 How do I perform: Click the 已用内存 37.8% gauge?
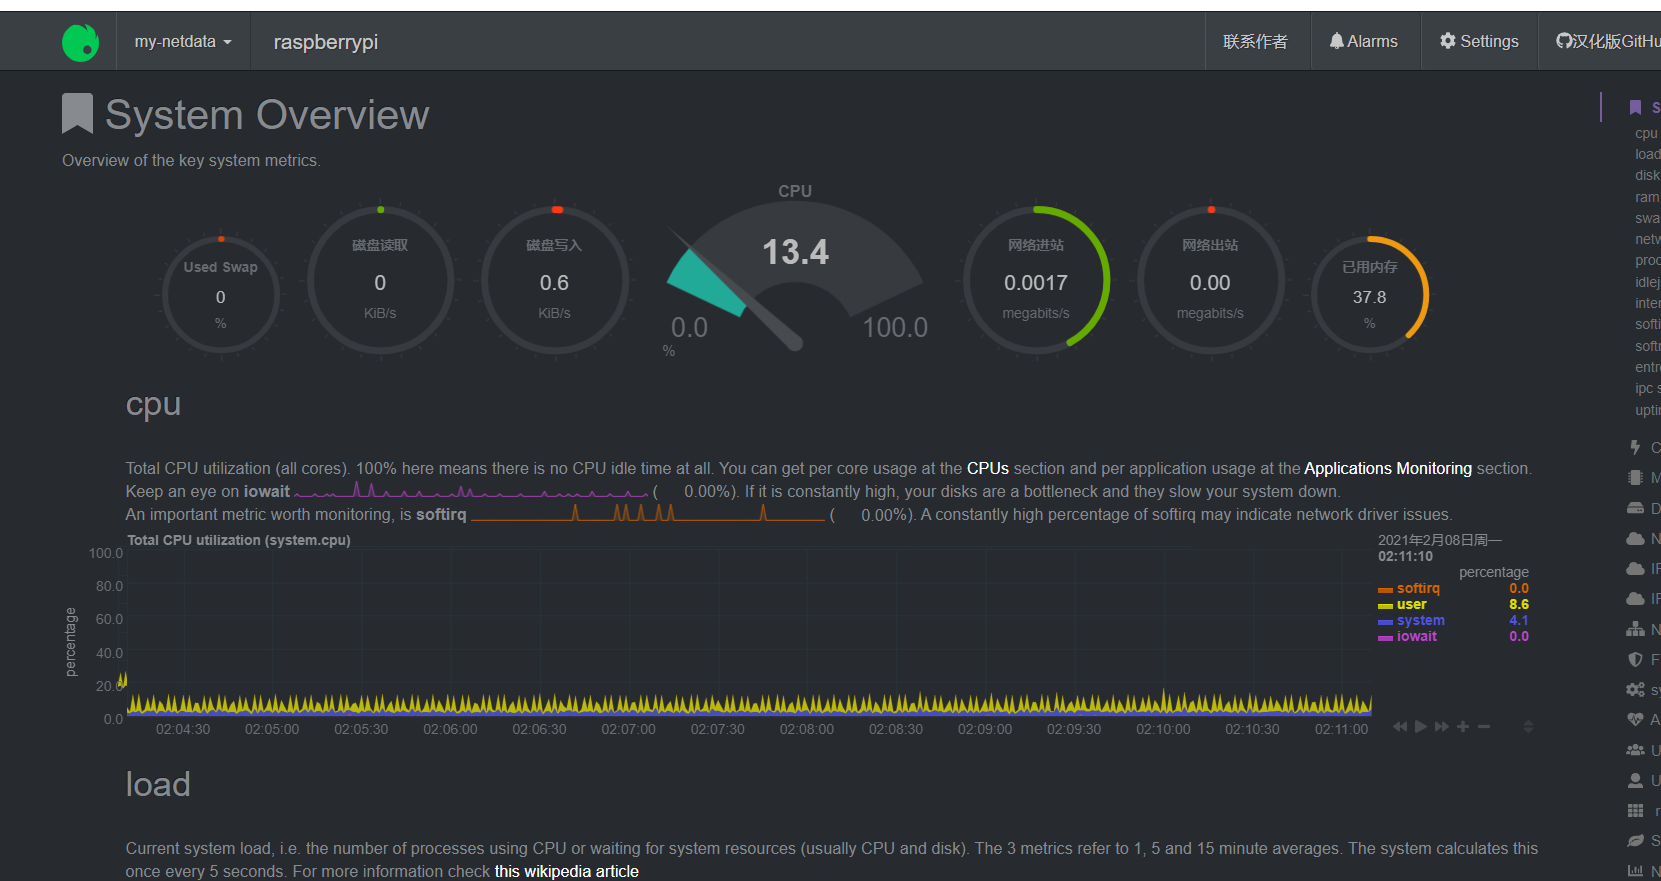click(x=1369, y=295)
